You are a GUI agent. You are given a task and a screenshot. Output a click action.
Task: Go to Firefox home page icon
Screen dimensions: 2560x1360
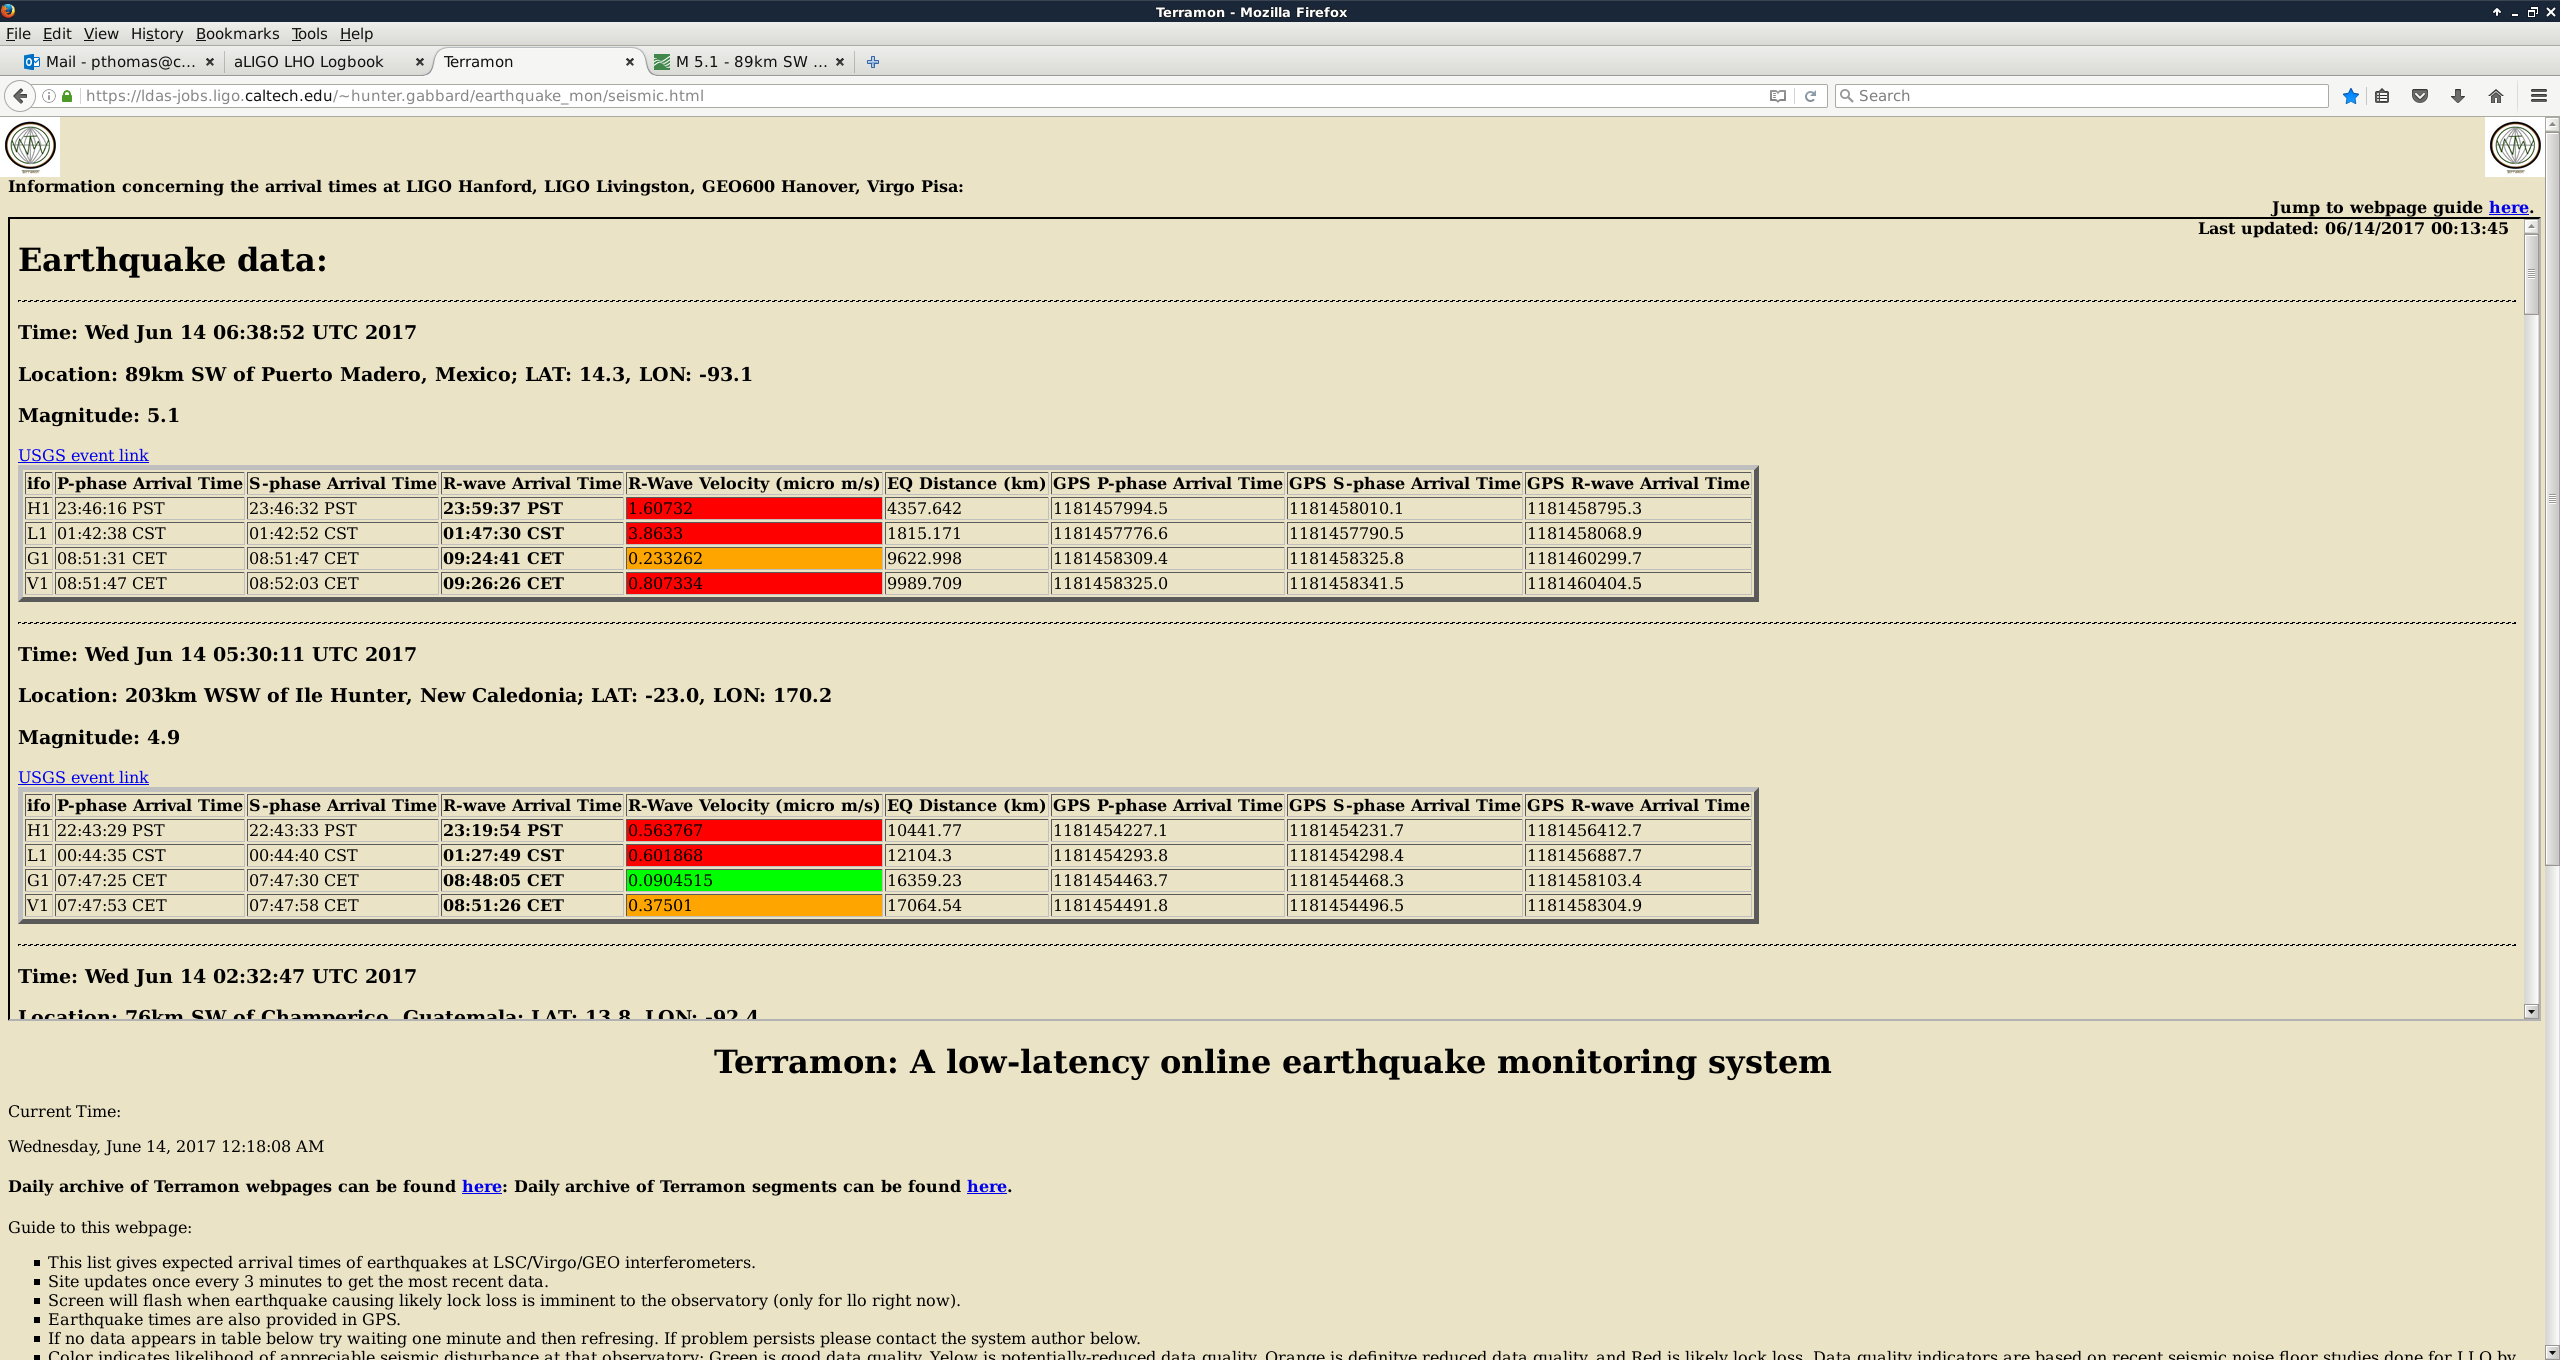point(2496,96)
